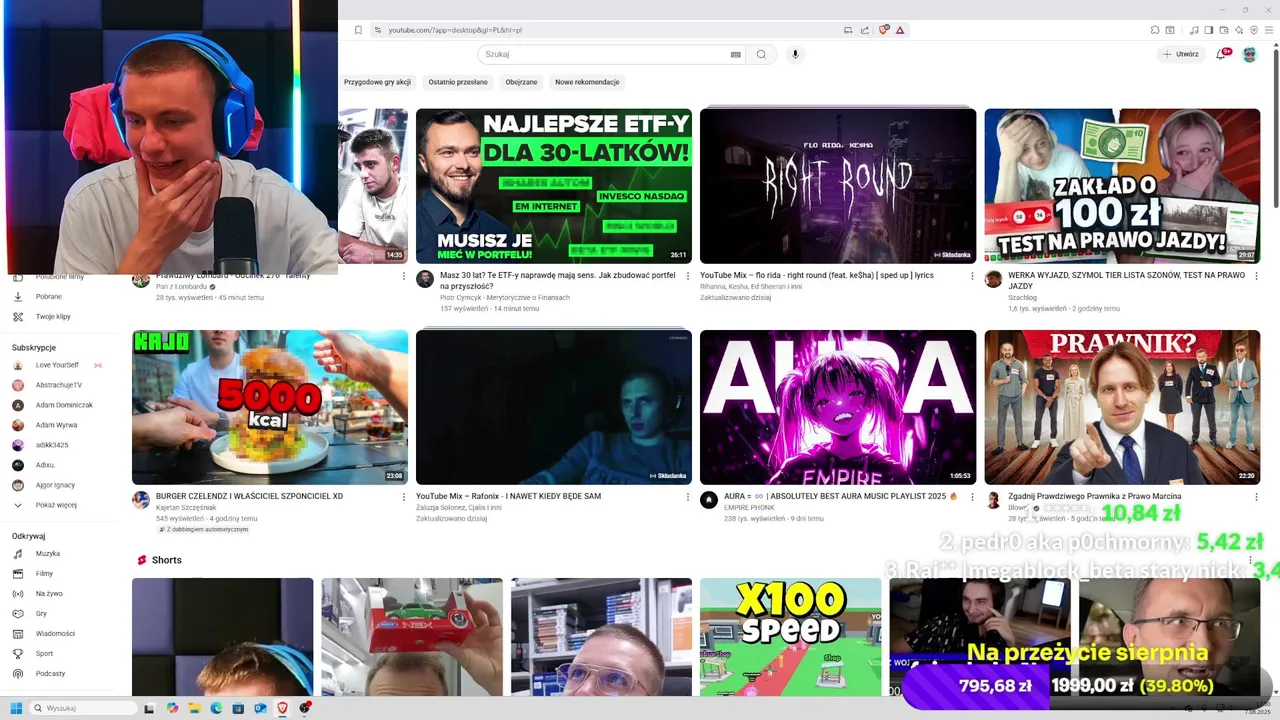Open File Explorer from taskbar
Image resolution: width=1280 pixels, height=720 pixels.
[x=194, y=708]
